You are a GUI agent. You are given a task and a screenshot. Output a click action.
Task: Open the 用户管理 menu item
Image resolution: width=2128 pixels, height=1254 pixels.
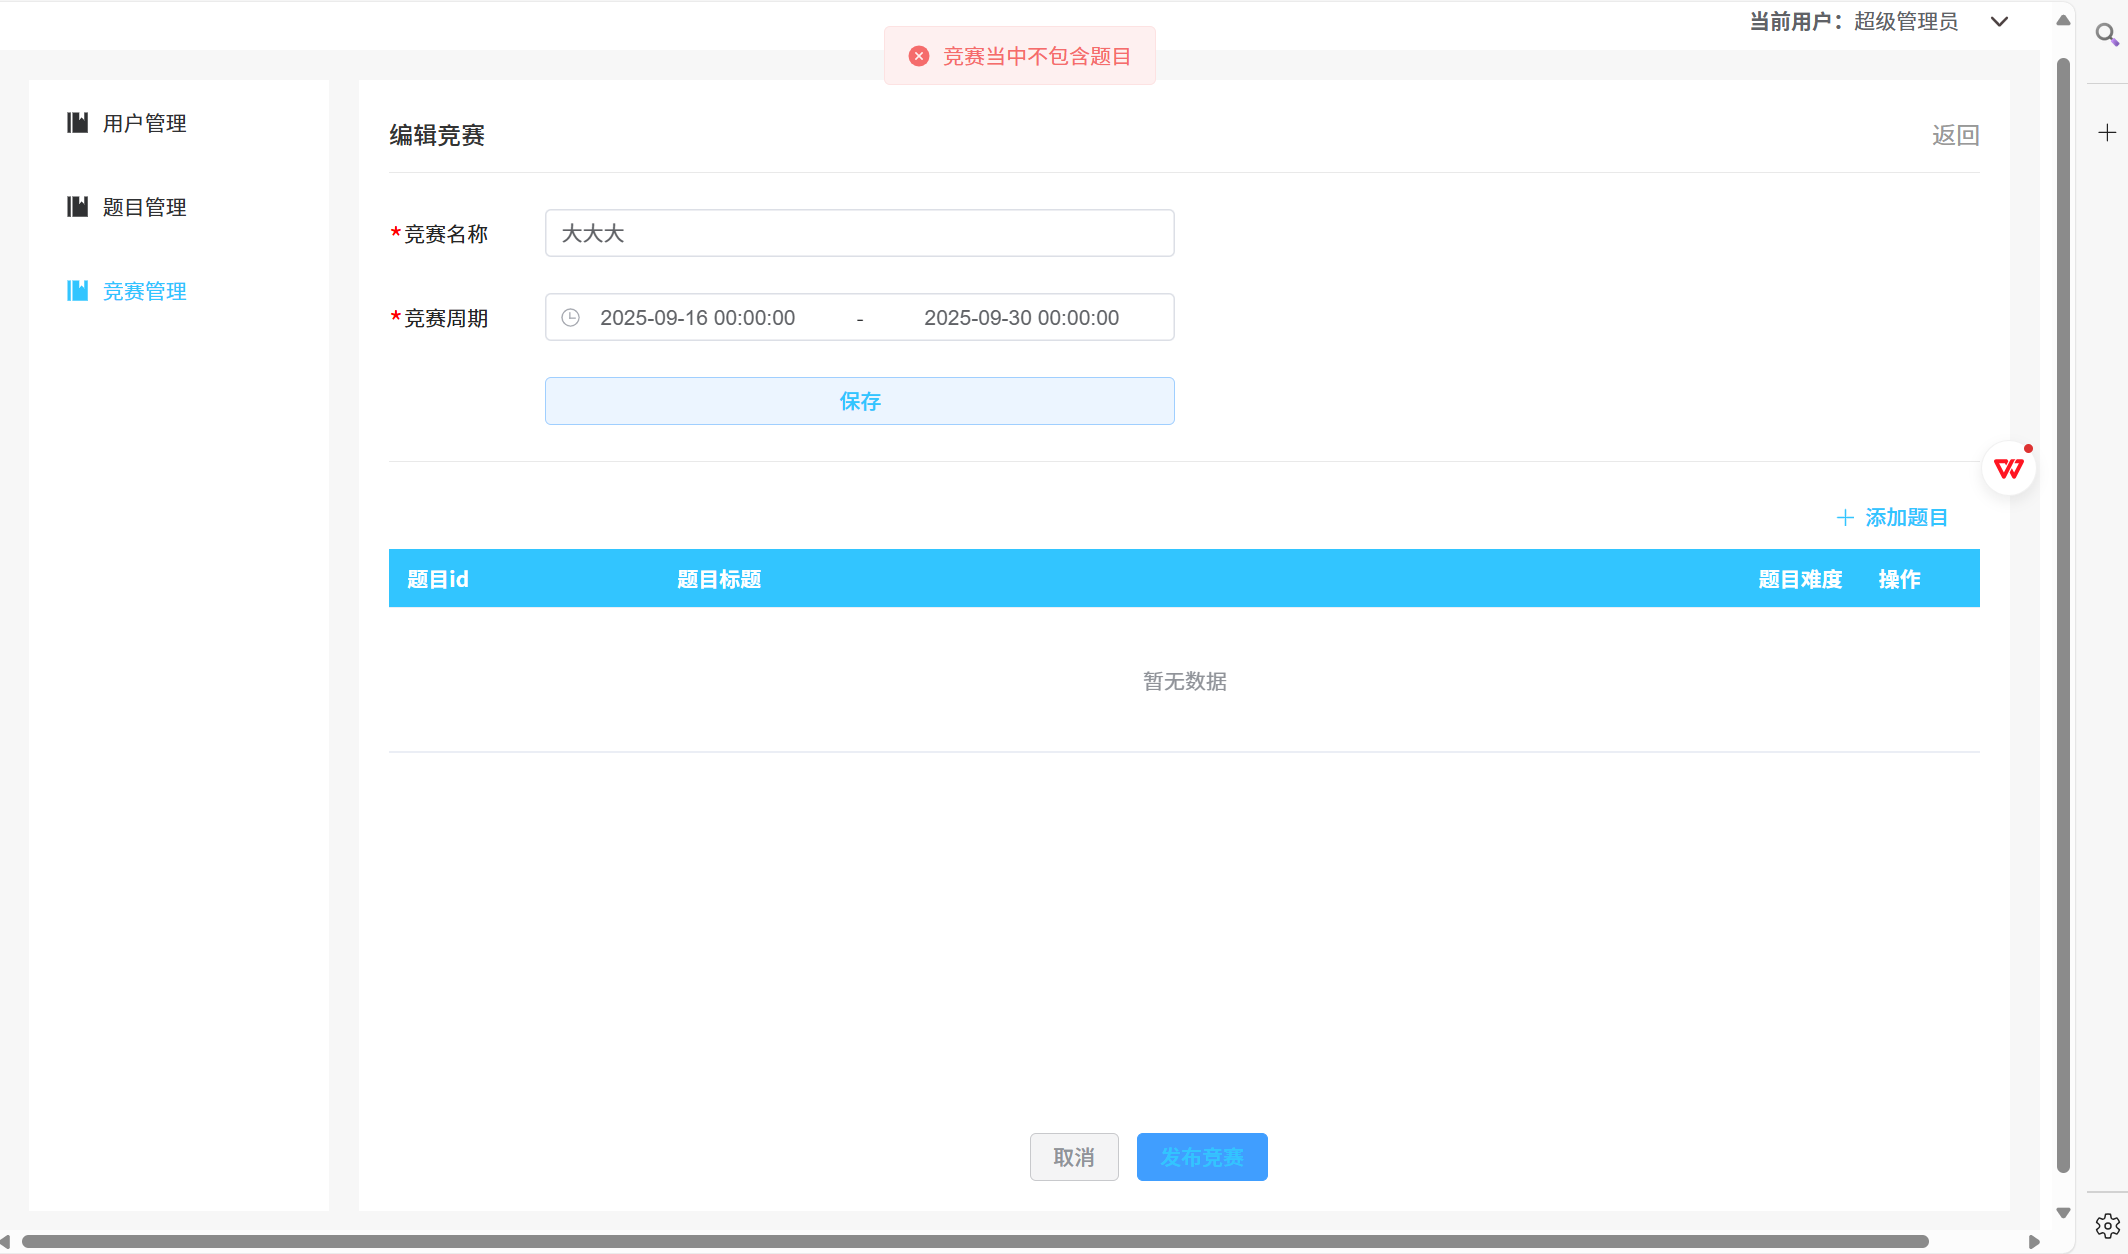(x=145, y=123)
